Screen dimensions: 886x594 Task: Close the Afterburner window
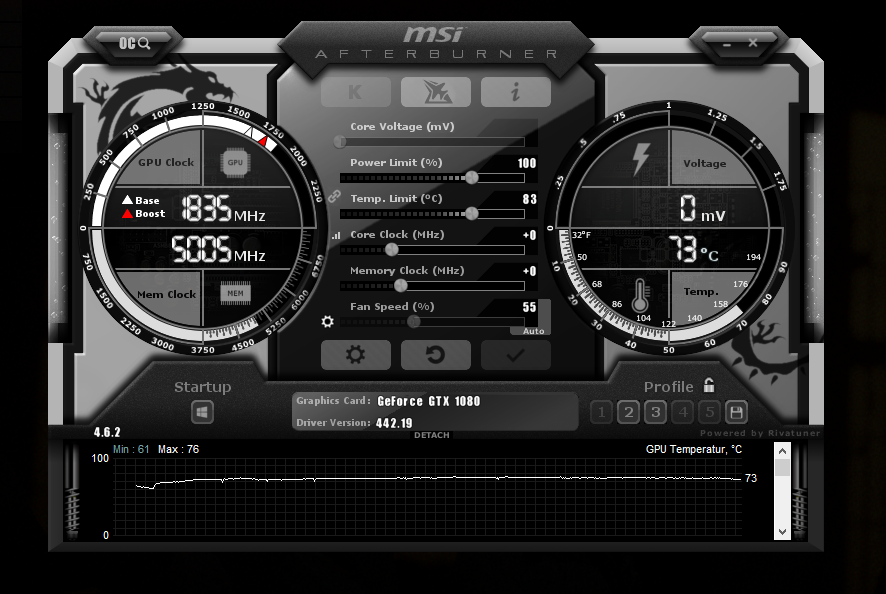click(753, 43)
